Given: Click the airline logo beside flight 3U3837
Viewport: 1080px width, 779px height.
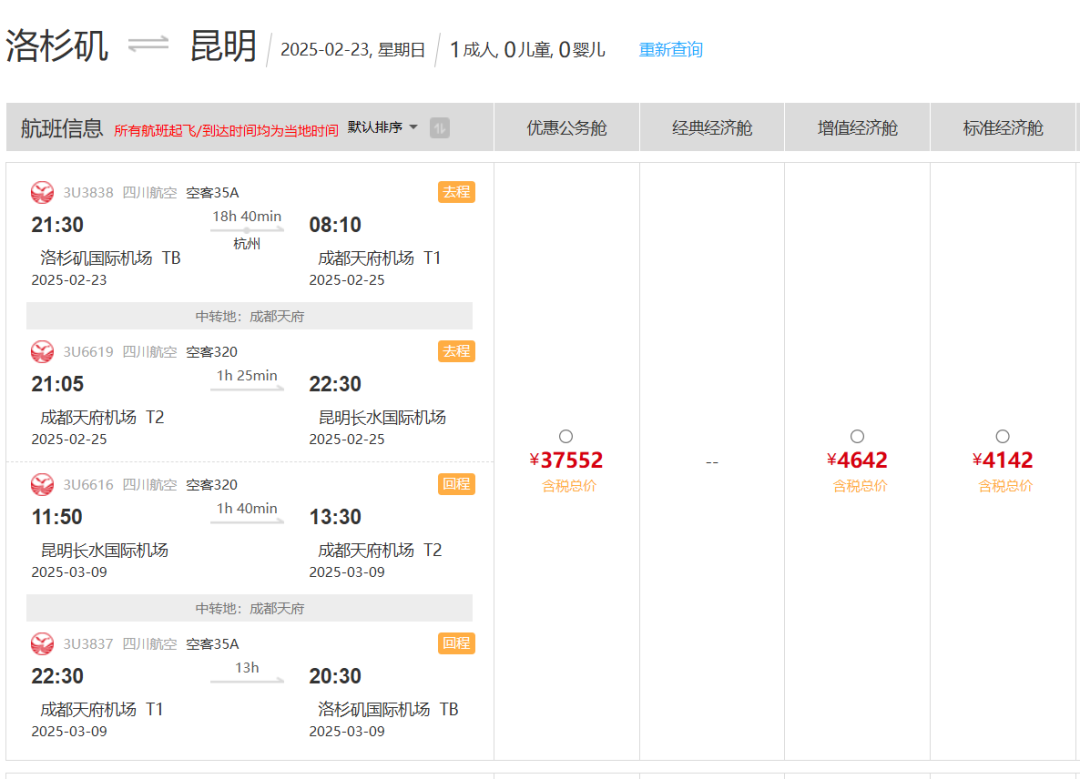Looking at the screenshot, I should point(42,643).
